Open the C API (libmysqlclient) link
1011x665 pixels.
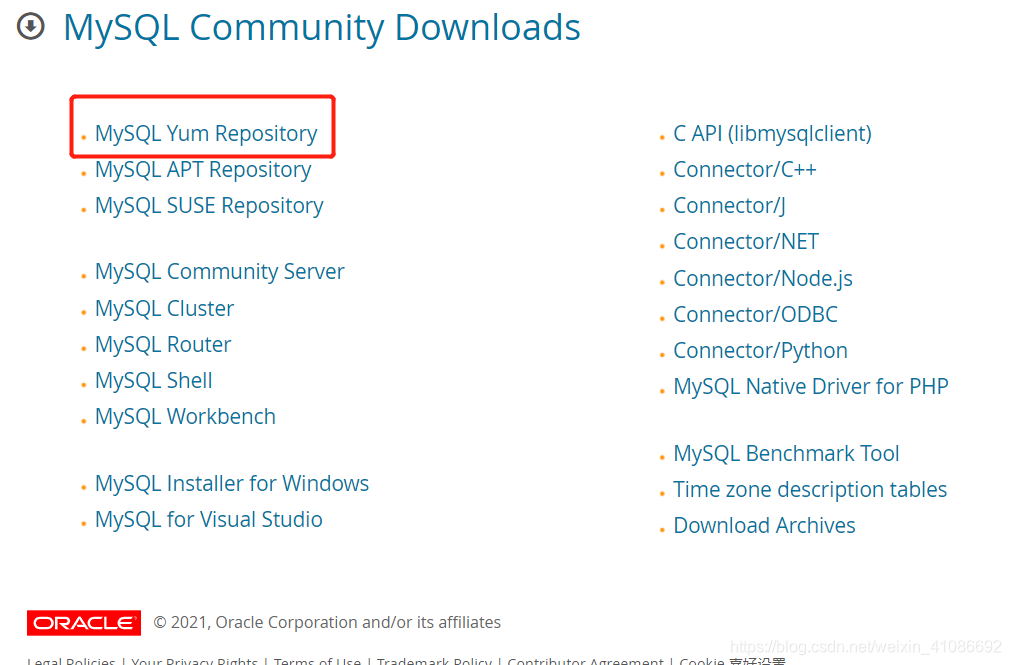(x=772, y=134)
